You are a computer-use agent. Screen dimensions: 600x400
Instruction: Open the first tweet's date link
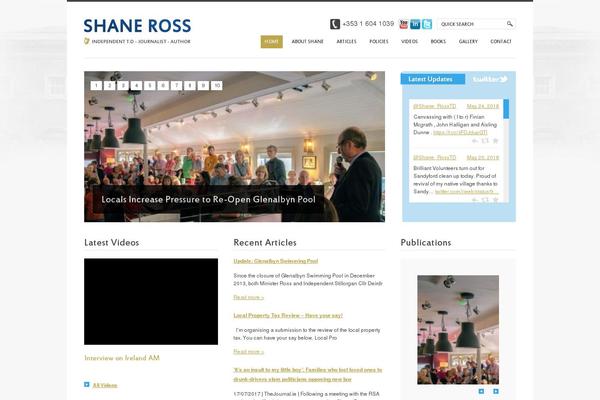coord(483,106)
